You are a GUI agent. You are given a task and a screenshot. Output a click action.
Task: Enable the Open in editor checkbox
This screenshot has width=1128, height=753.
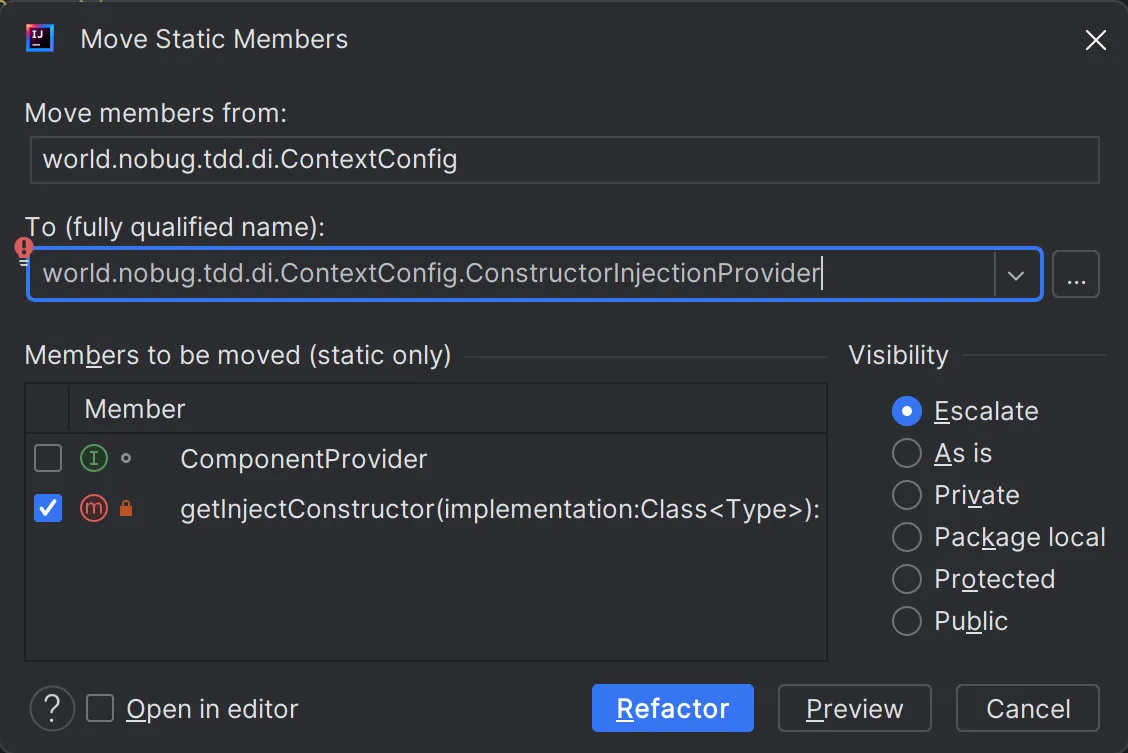[100, 709]
